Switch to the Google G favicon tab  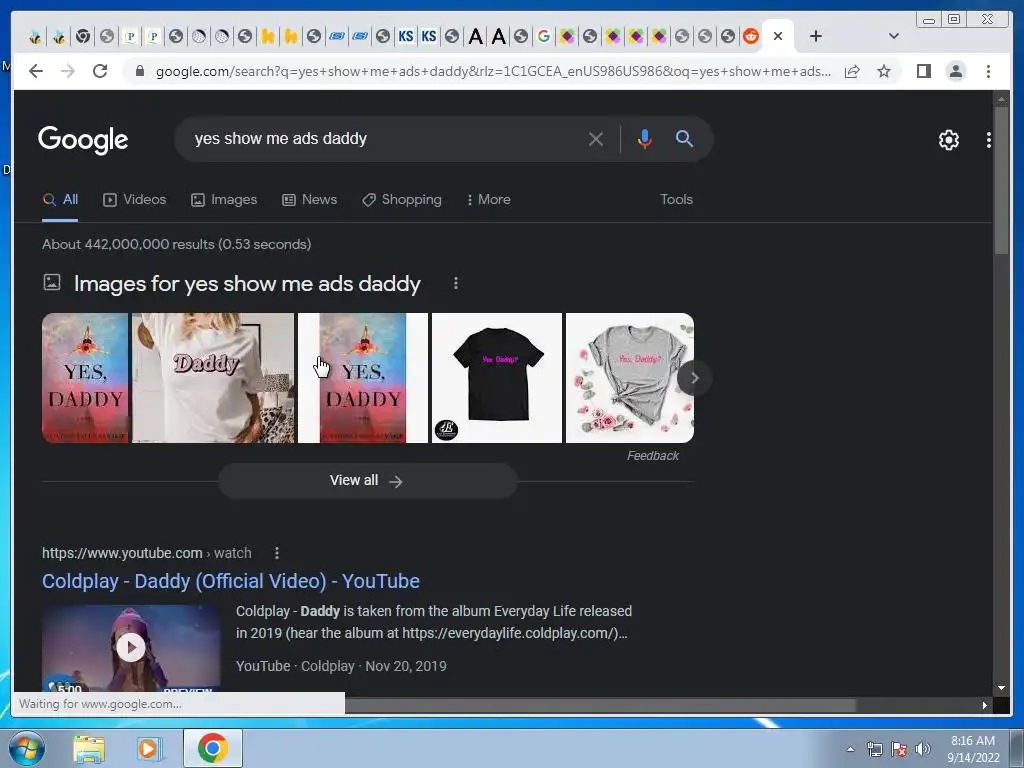[543, 36]
